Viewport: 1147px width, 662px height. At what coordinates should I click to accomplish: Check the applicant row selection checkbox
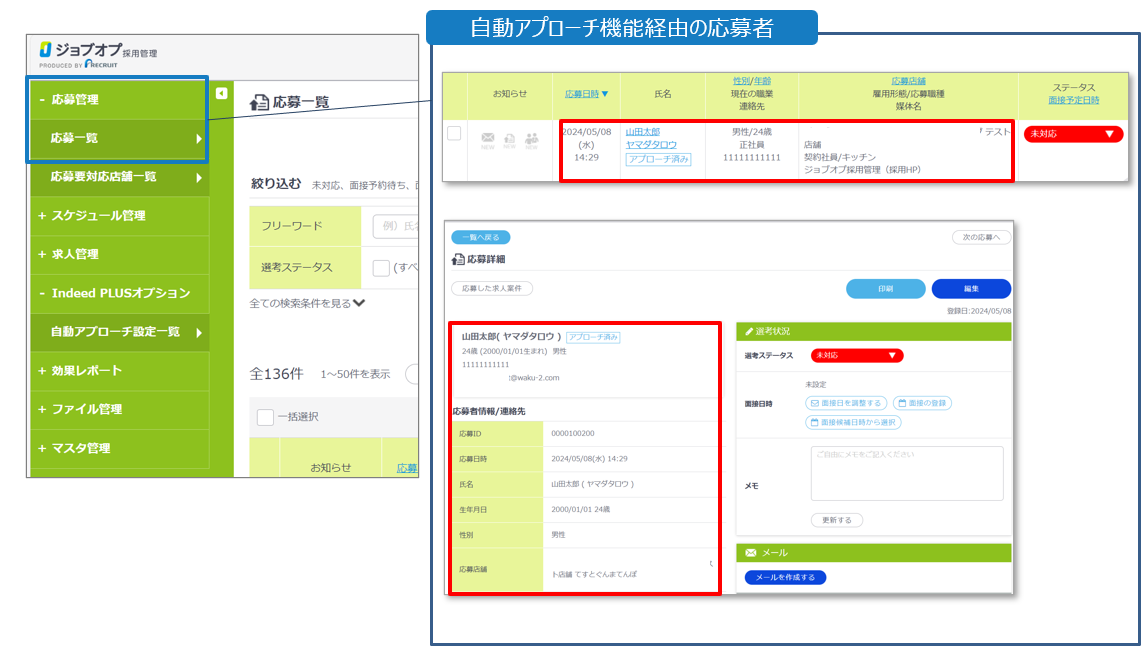(x=454, y=135)
